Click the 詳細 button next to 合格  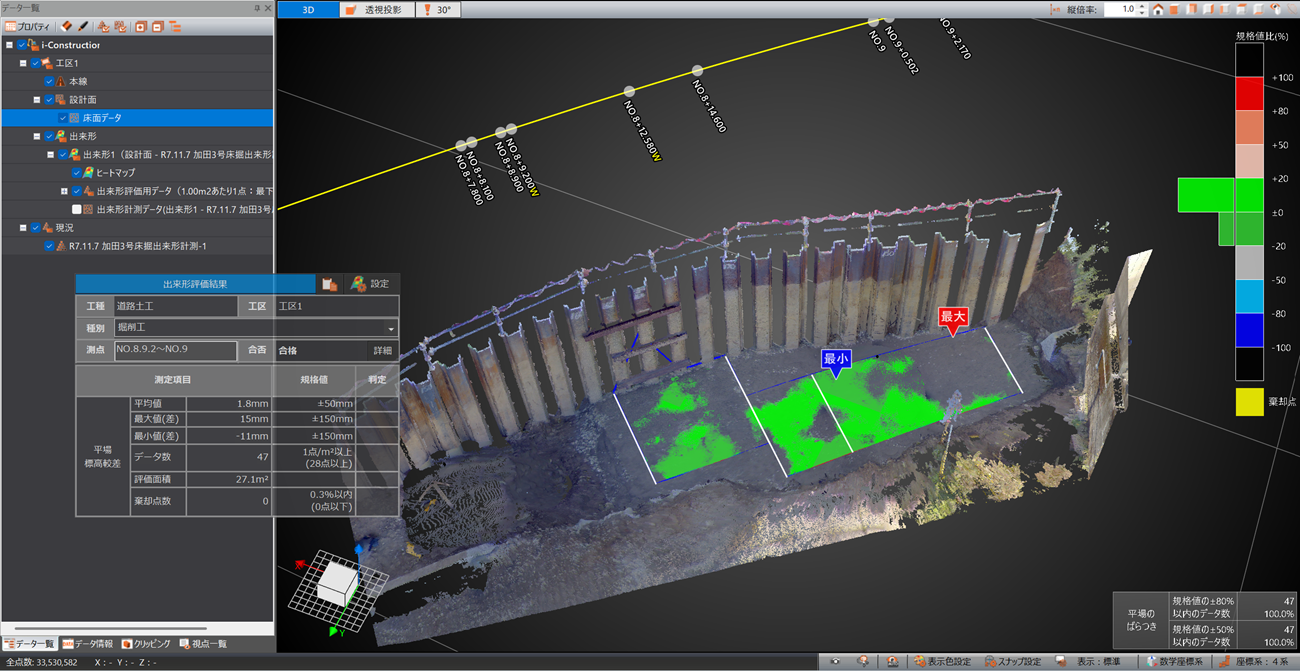(x=382, y=351)
